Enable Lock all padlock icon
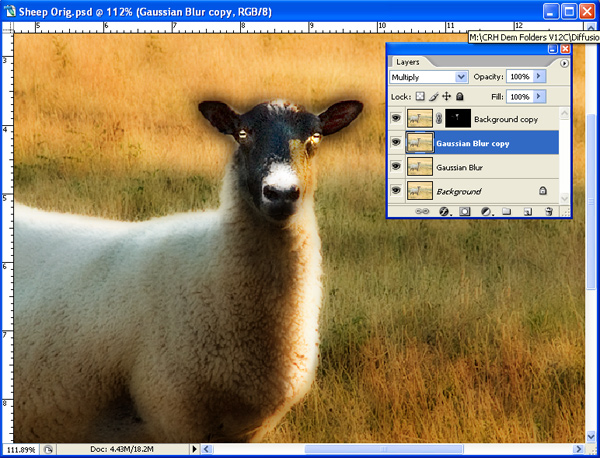 (460, 96)
